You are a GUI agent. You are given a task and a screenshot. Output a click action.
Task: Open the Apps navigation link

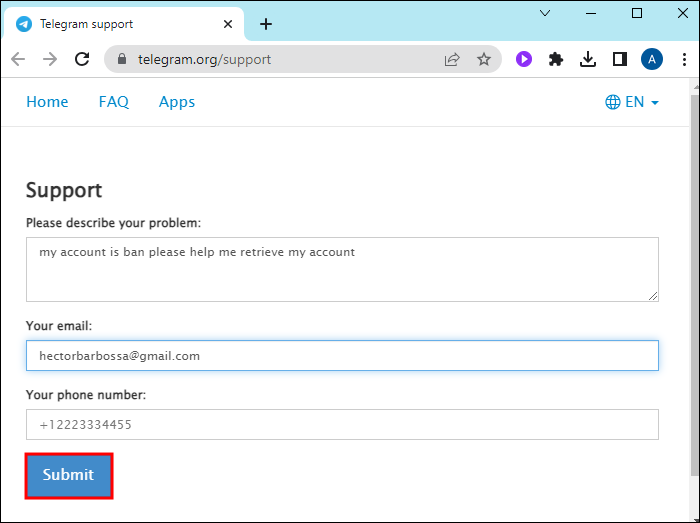click(x=177, y=102)
